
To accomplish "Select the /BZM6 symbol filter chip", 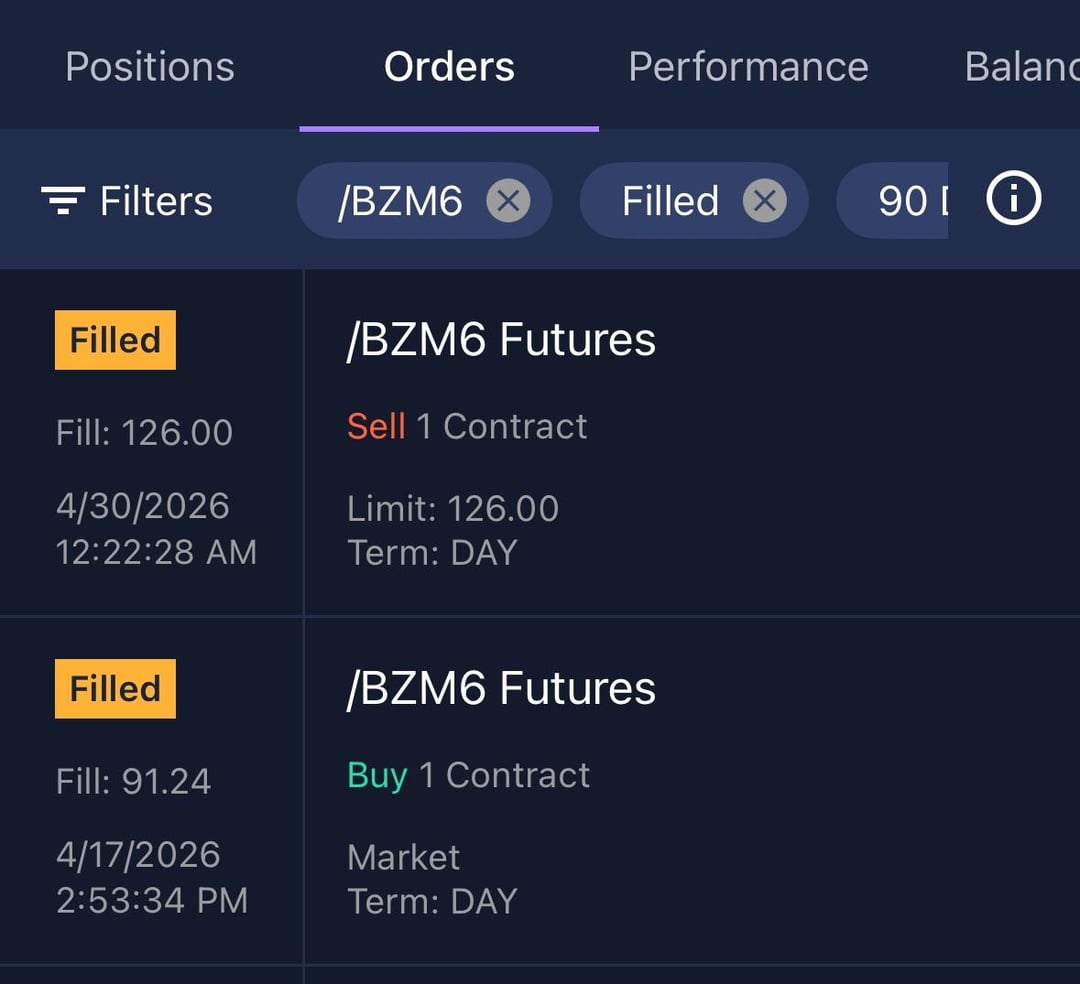I will [x=400, y=202].
